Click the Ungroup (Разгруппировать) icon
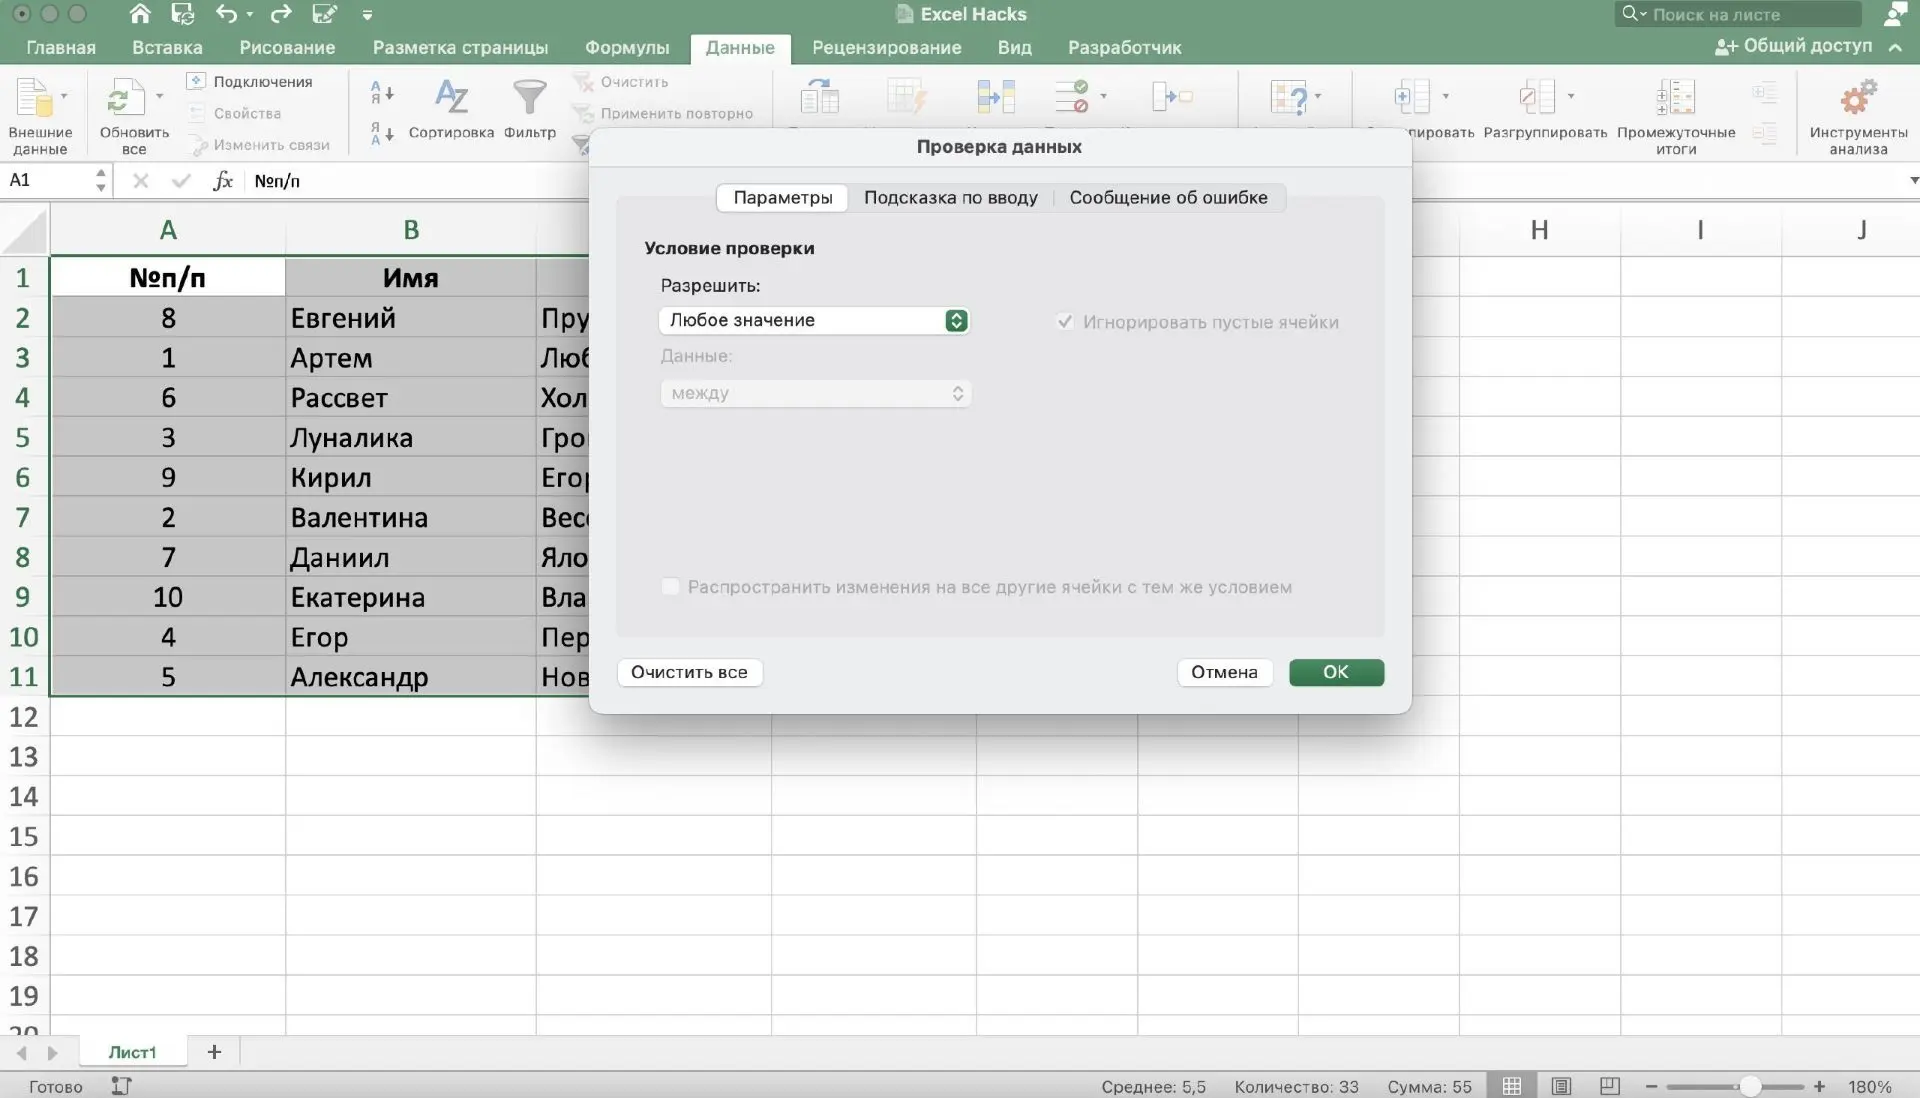 (x=1536, y=98)
